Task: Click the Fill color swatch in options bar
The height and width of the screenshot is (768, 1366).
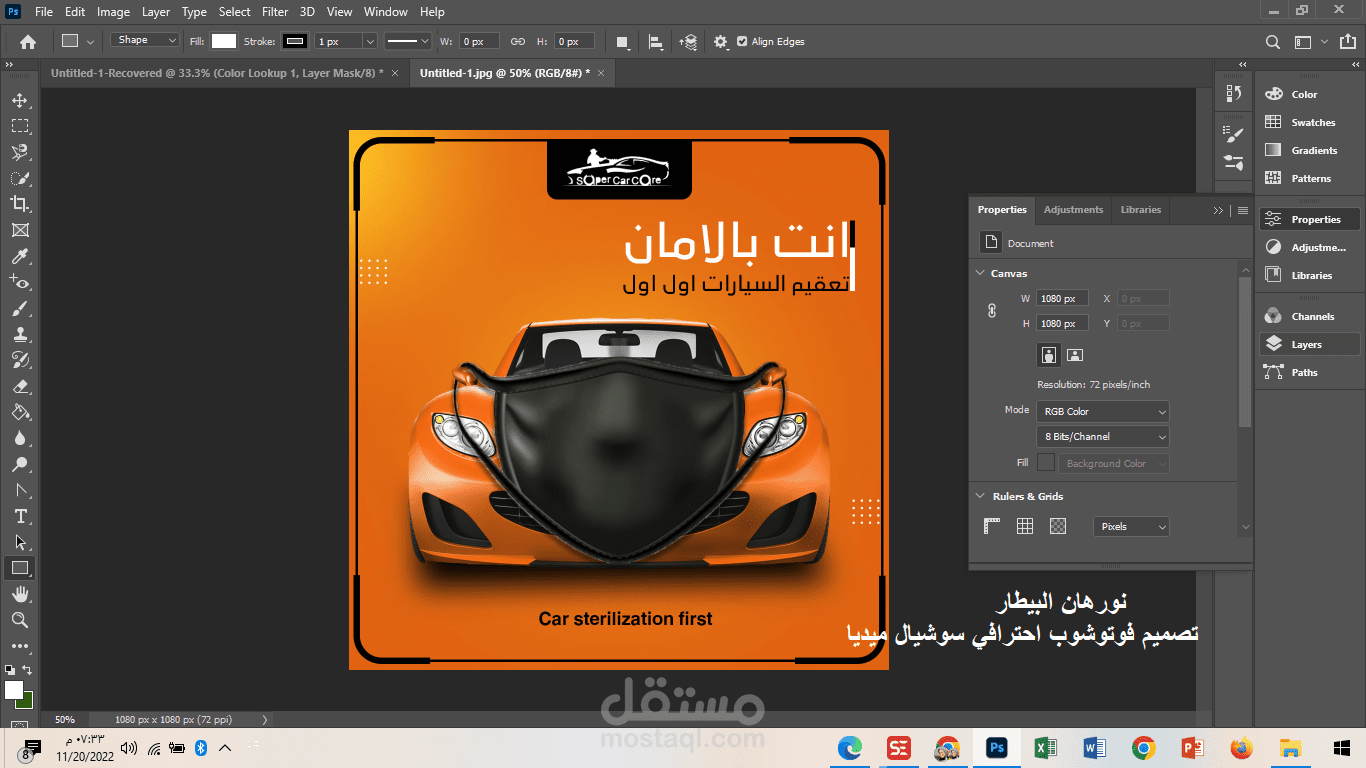Action: [224, 41]
